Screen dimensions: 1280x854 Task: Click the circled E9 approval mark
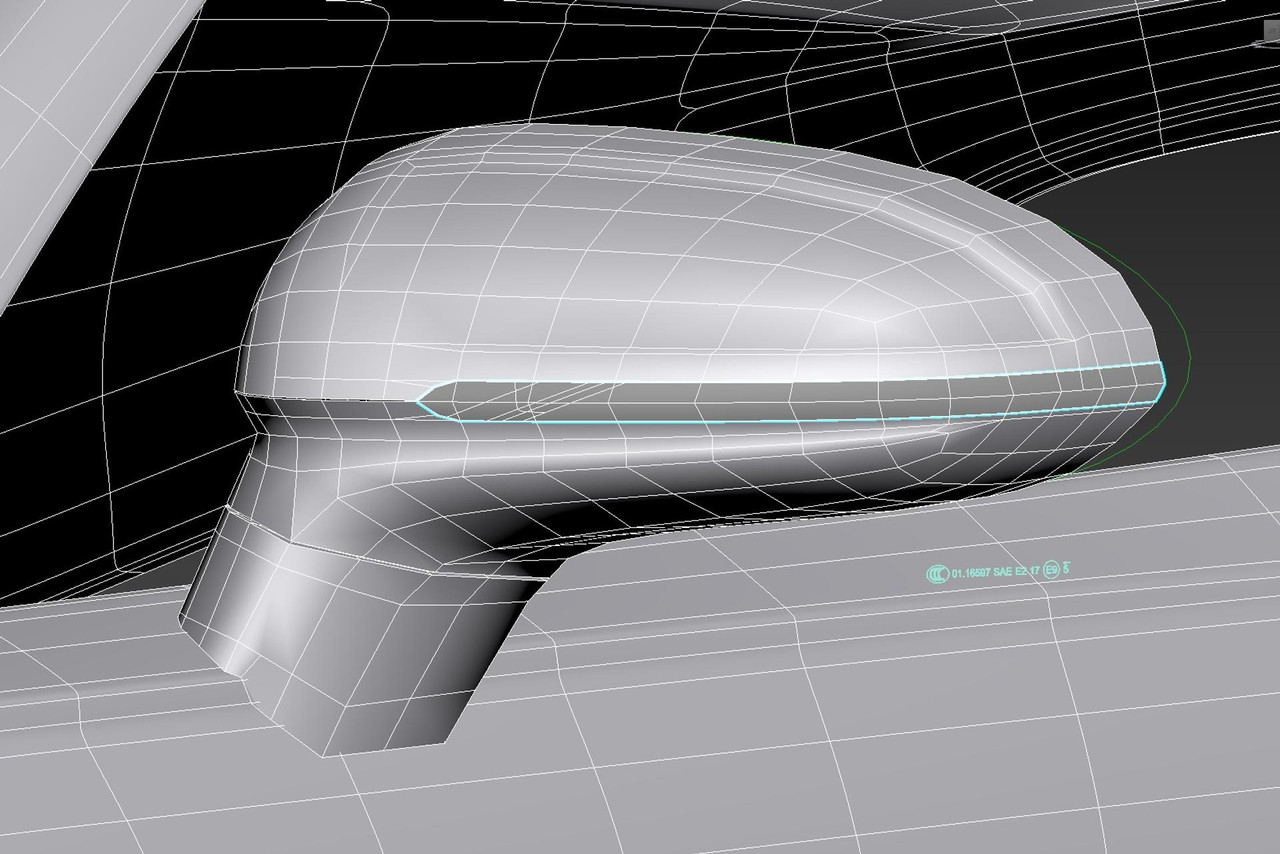[x=1050, y=571]
